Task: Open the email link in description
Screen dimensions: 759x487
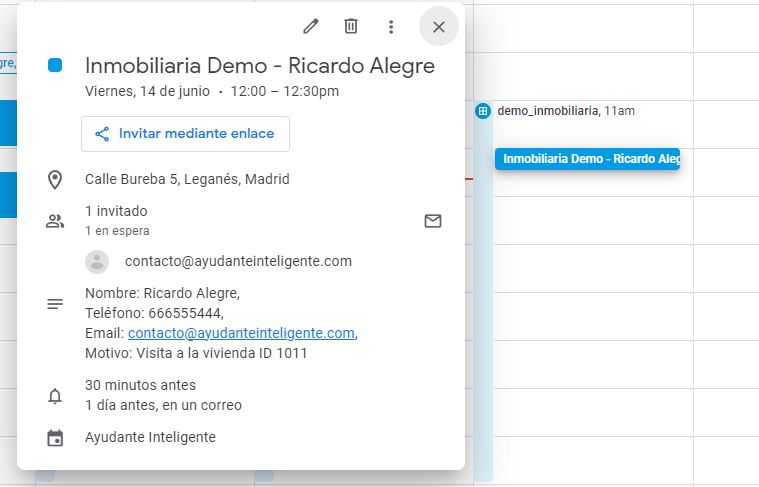Action: 241,333
